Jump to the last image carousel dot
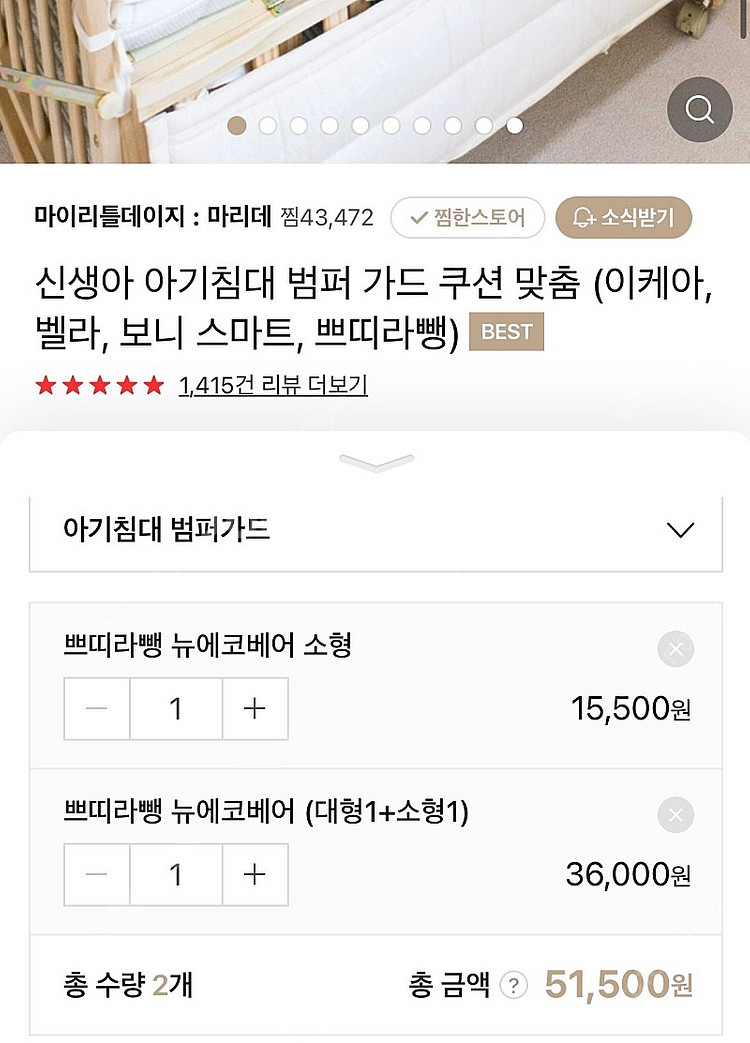This screenshot has height=1043, width=750. pos(514,125)
